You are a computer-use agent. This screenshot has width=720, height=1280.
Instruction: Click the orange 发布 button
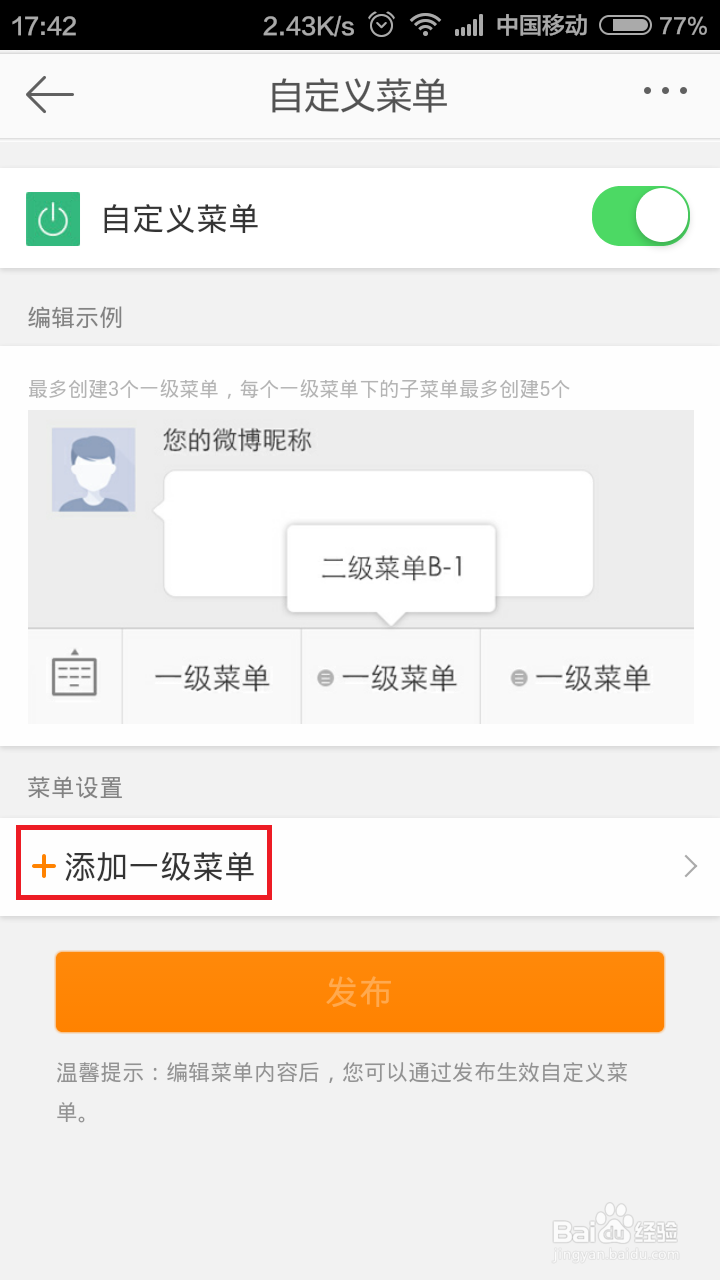tap(360, 992)
